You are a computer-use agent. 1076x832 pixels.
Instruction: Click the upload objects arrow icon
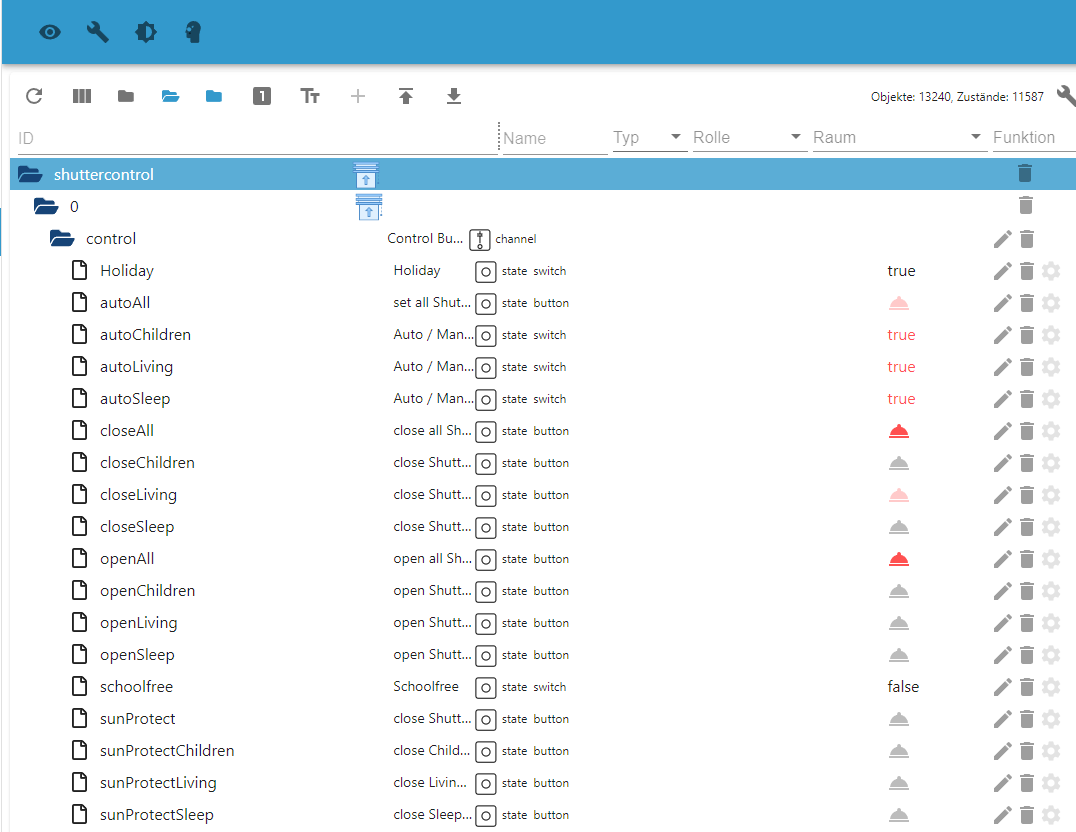(x=406, y=96)
